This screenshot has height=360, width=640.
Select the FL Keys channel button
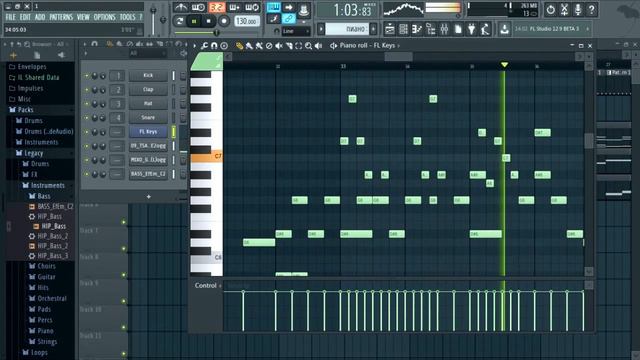pyautogui.click(x=148, y=132)
